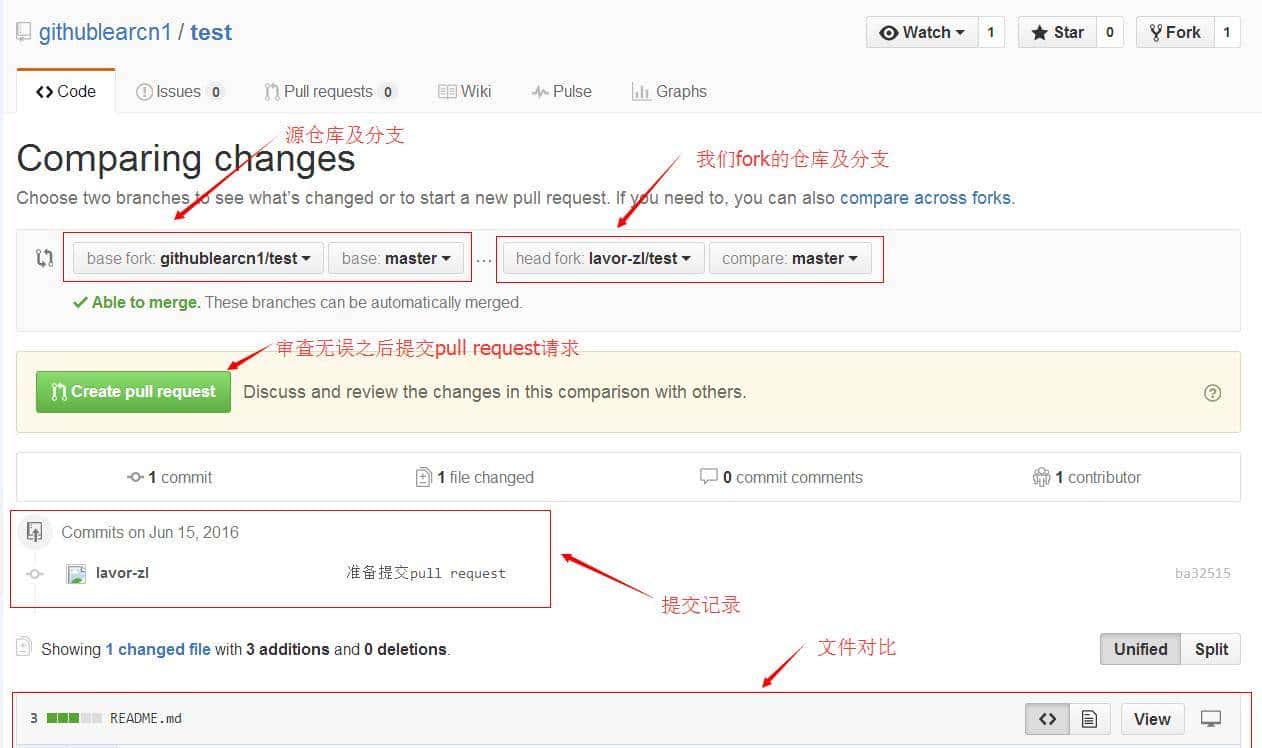Click the help question mark icon
Viewport: 1262px width, 748px height.
(x=1212, y=393)
